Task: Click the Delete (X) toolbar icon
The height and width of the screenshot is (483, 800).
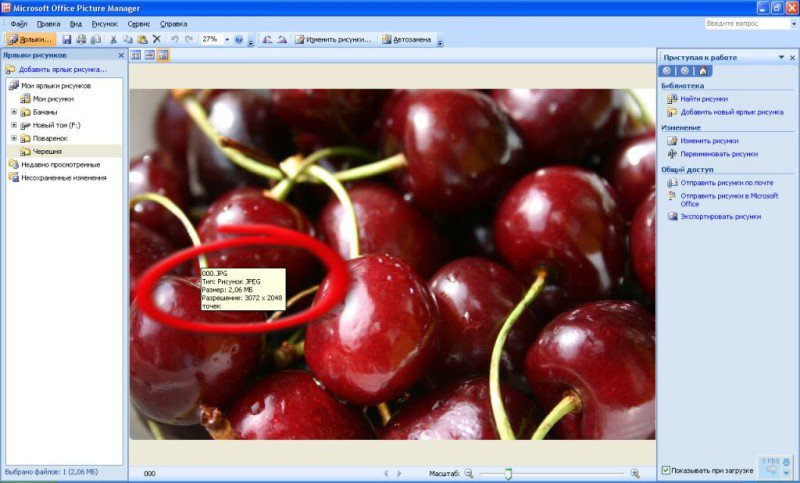Action: (156, 39)
